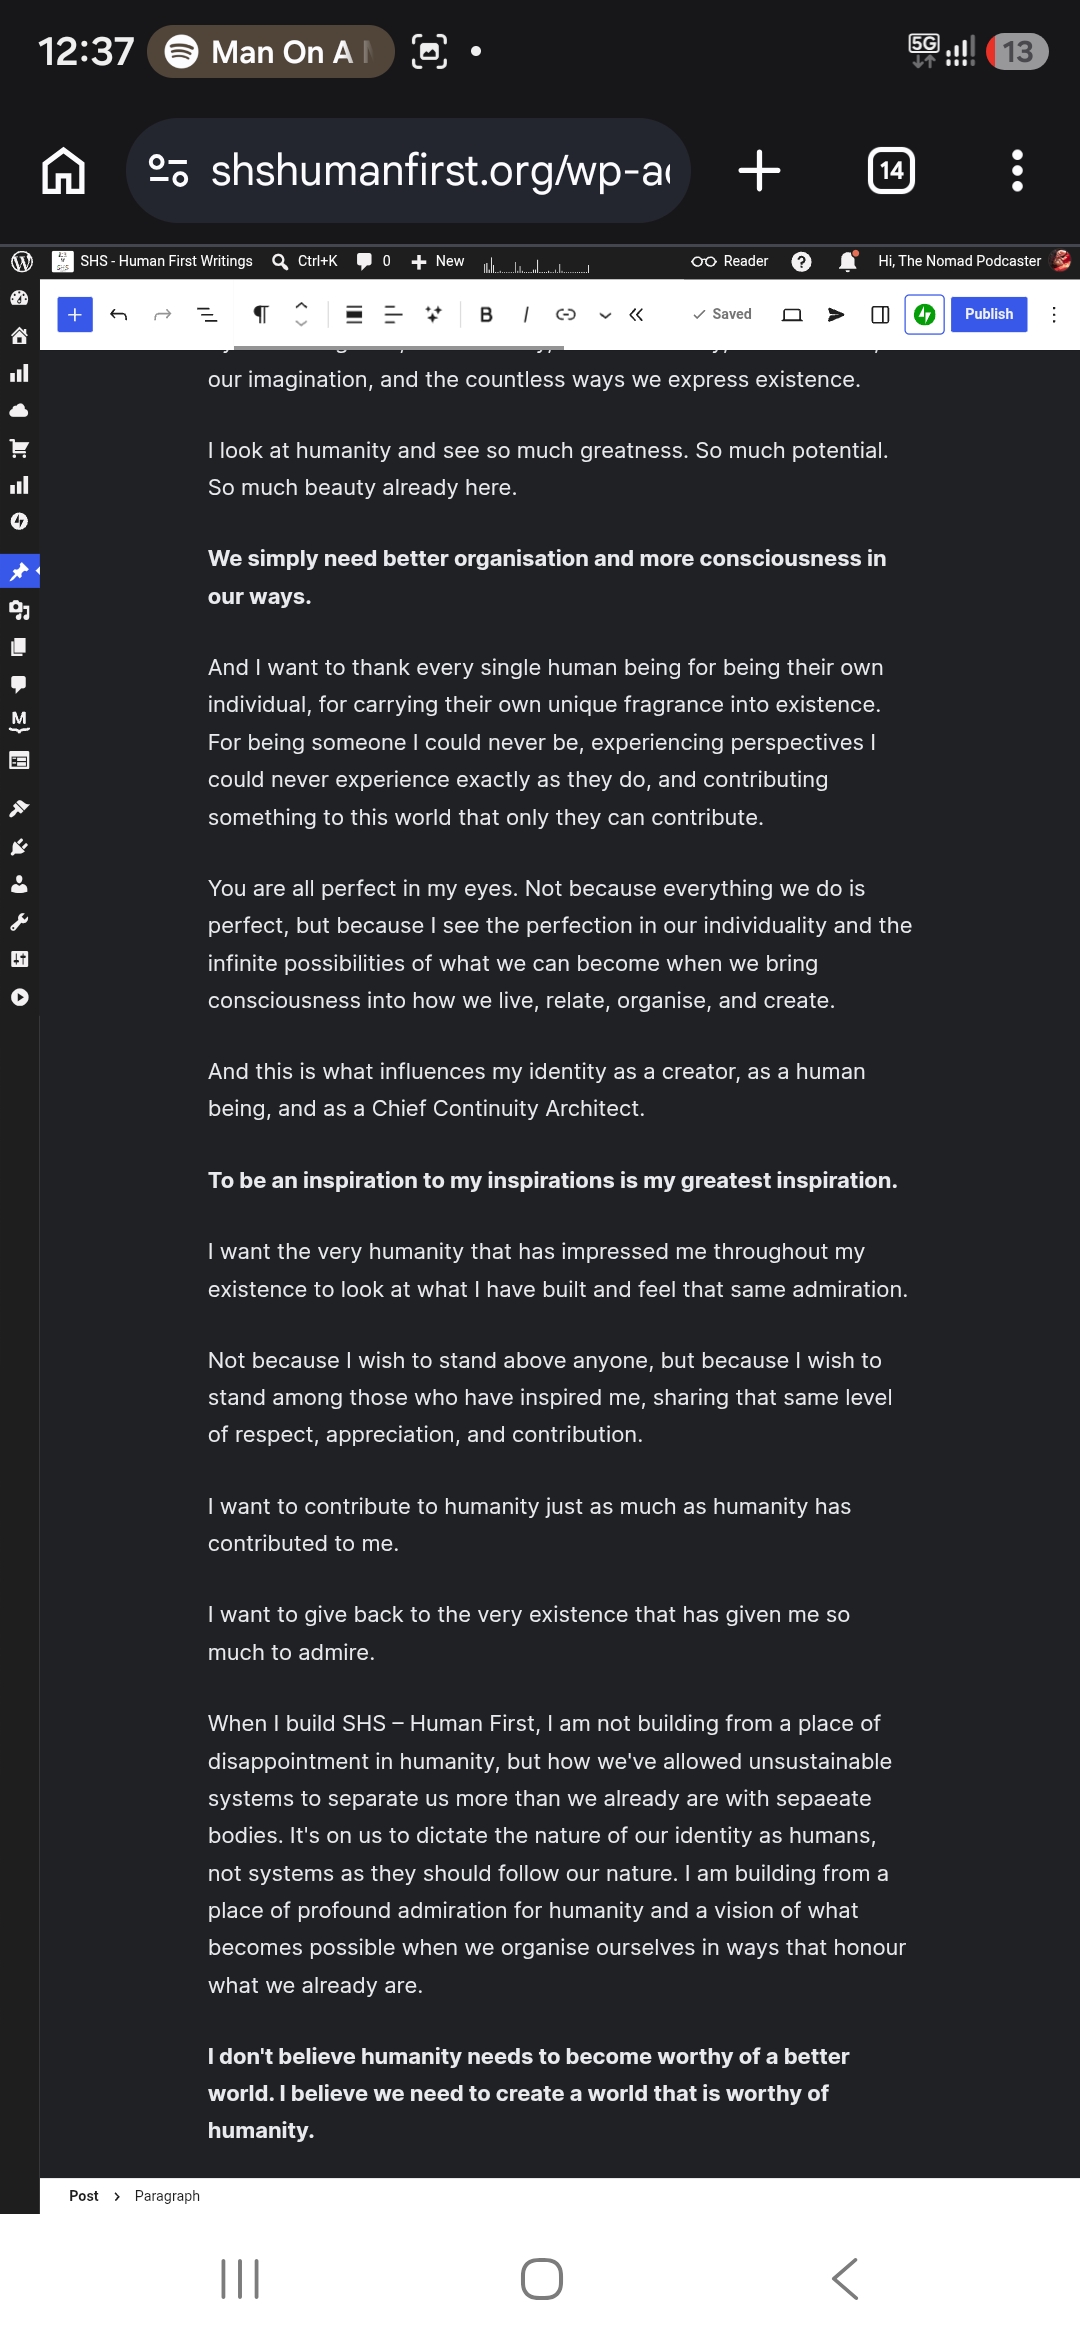Change the paragraph block type

pyautogui.click(x=260, y=314)
